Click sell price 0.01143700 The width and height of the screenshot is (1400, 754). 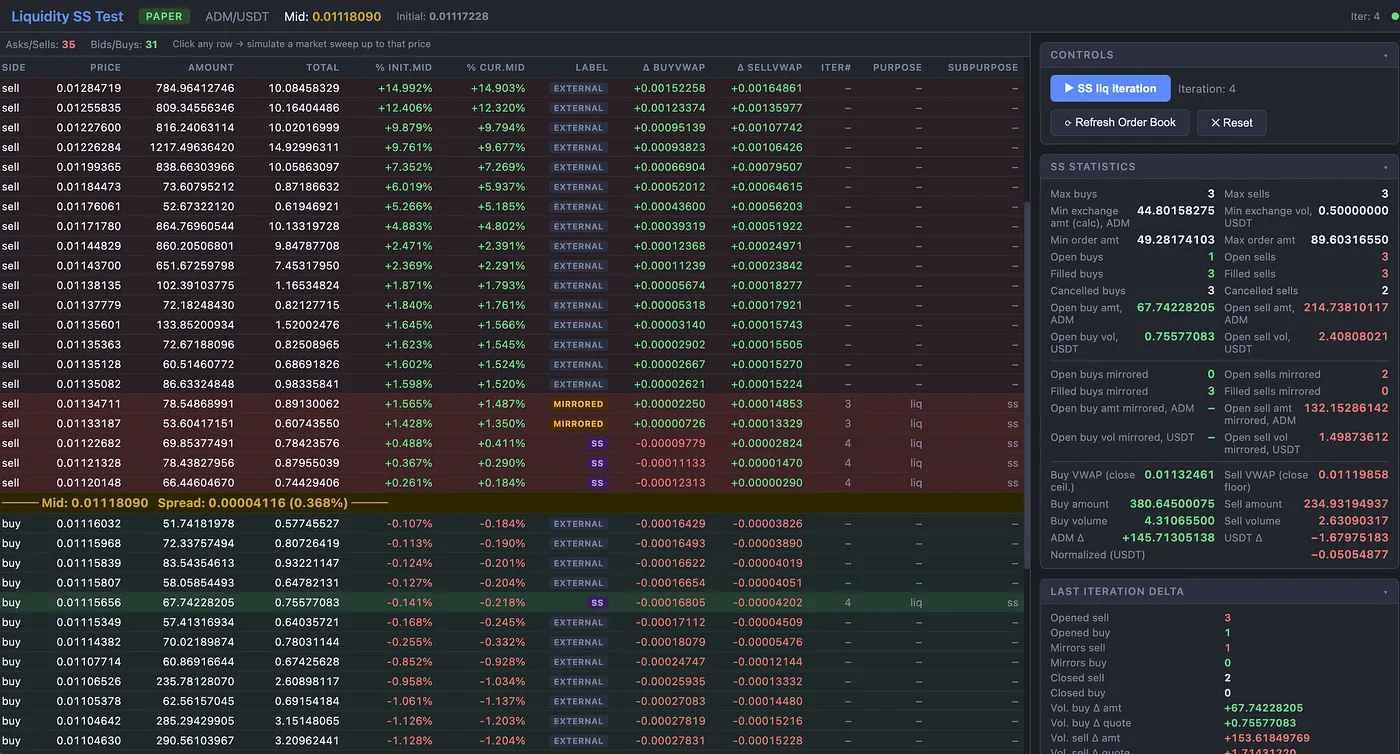pos(88,266)
